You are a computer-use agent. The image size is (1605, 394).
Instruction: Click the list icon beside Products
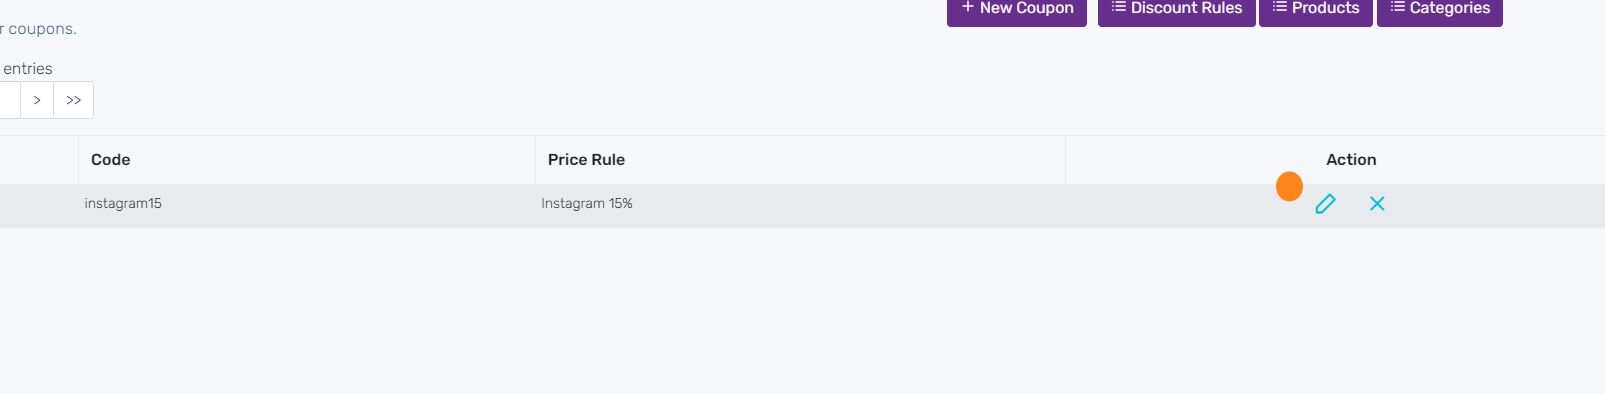tap(1279, 7)
